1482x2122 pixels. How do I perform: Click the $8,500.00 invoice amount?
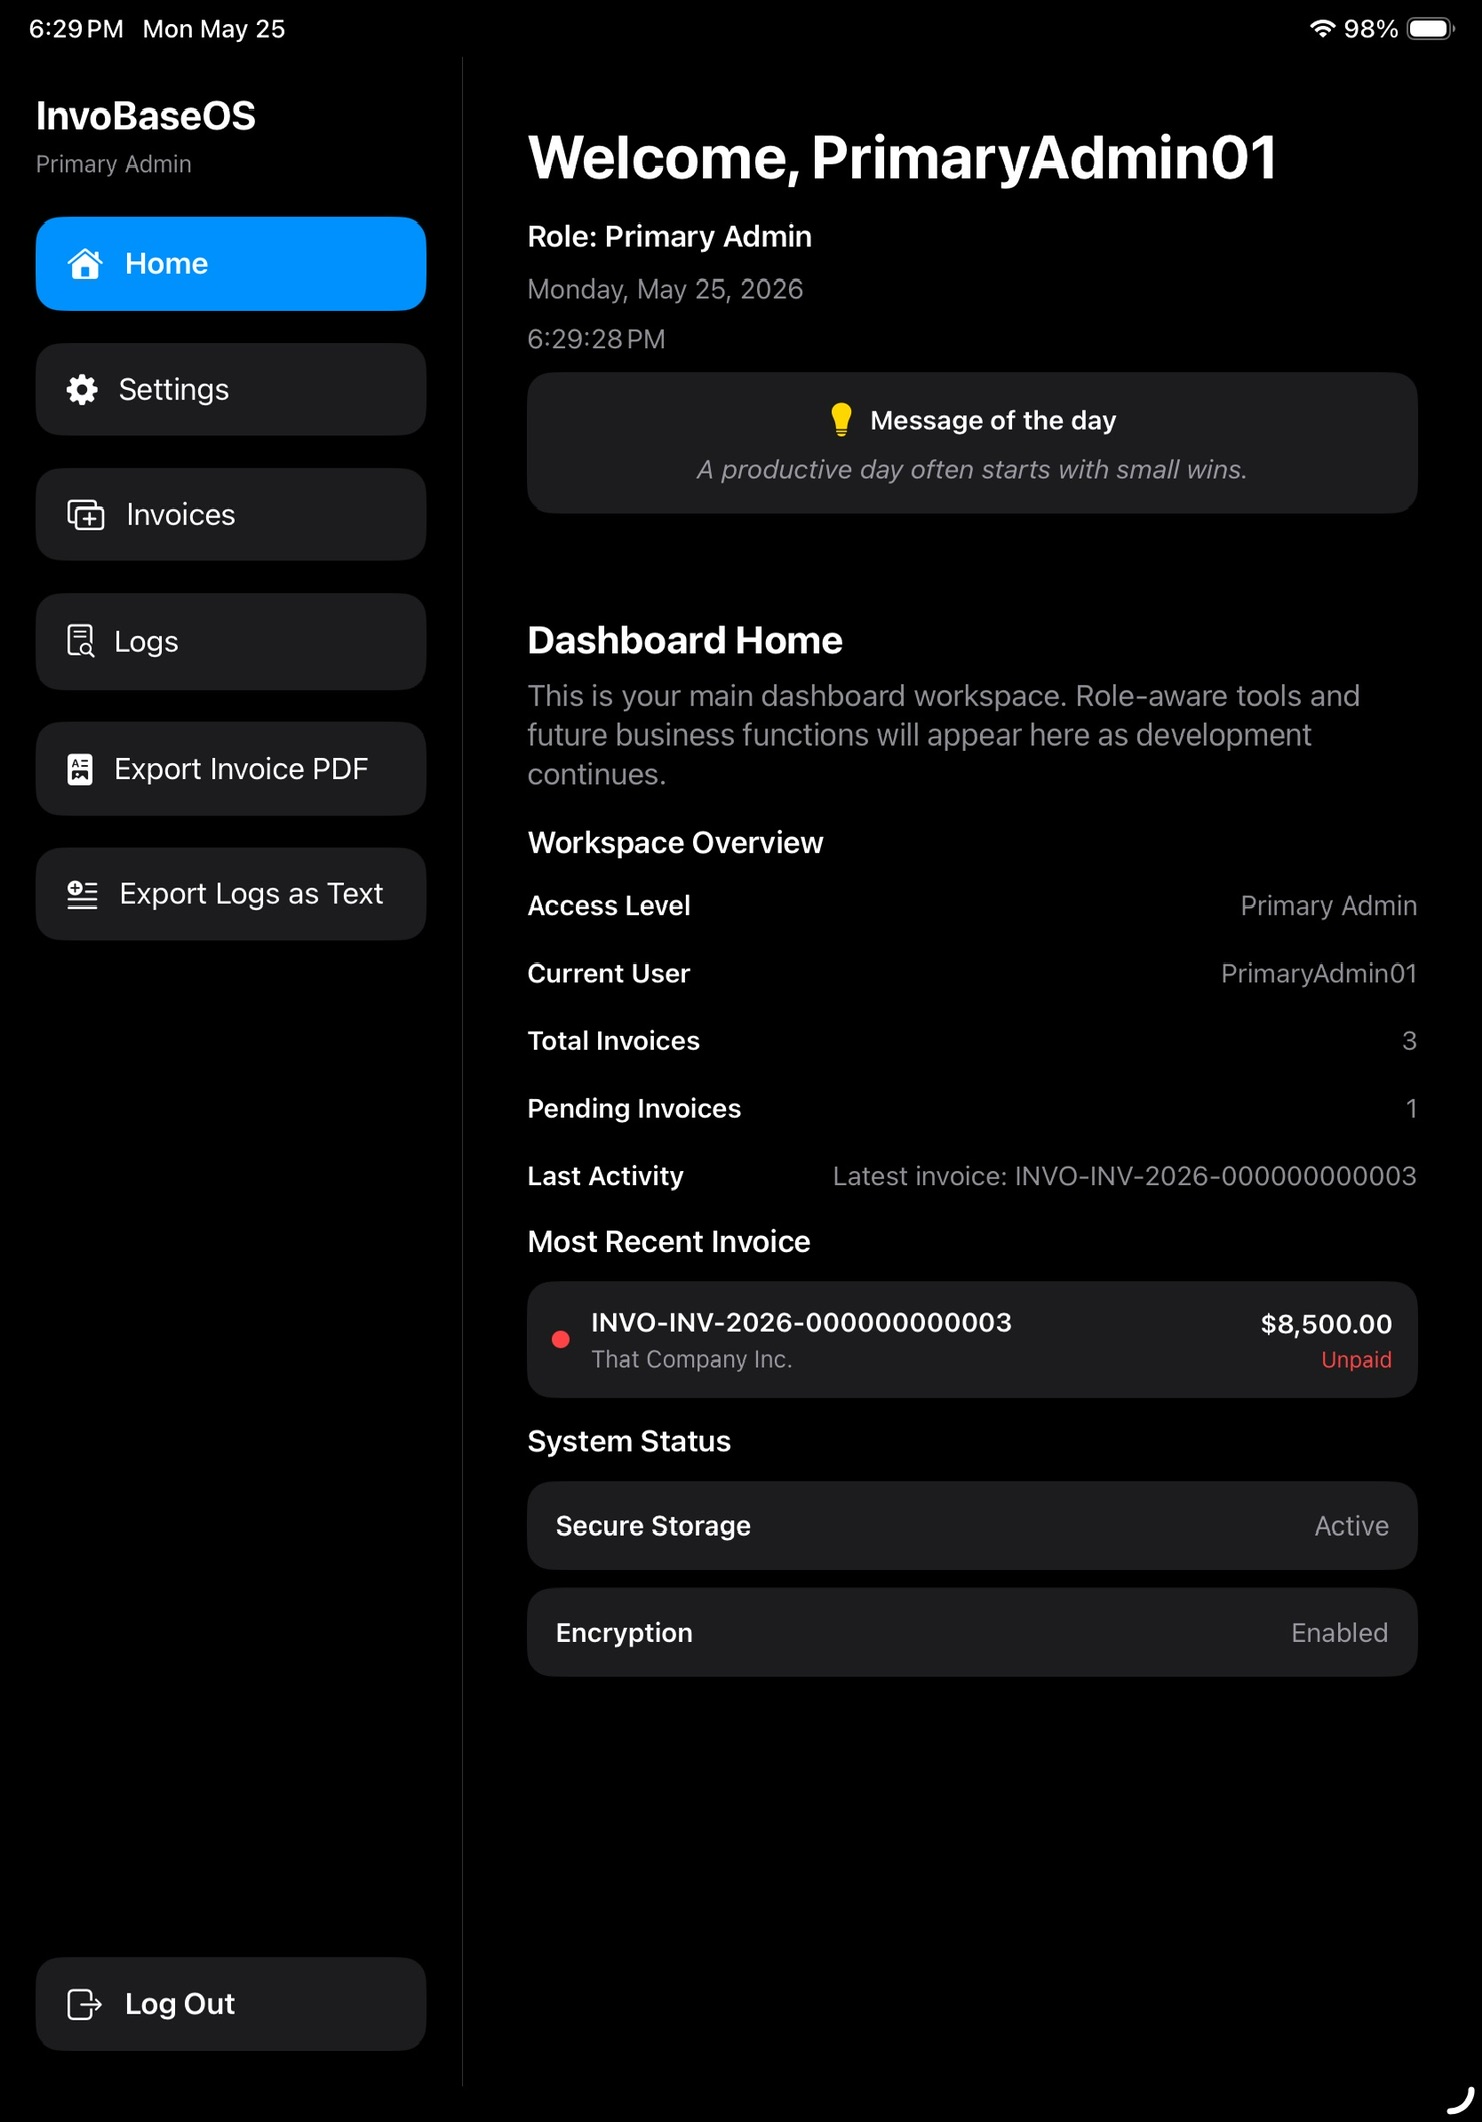1326,1324
